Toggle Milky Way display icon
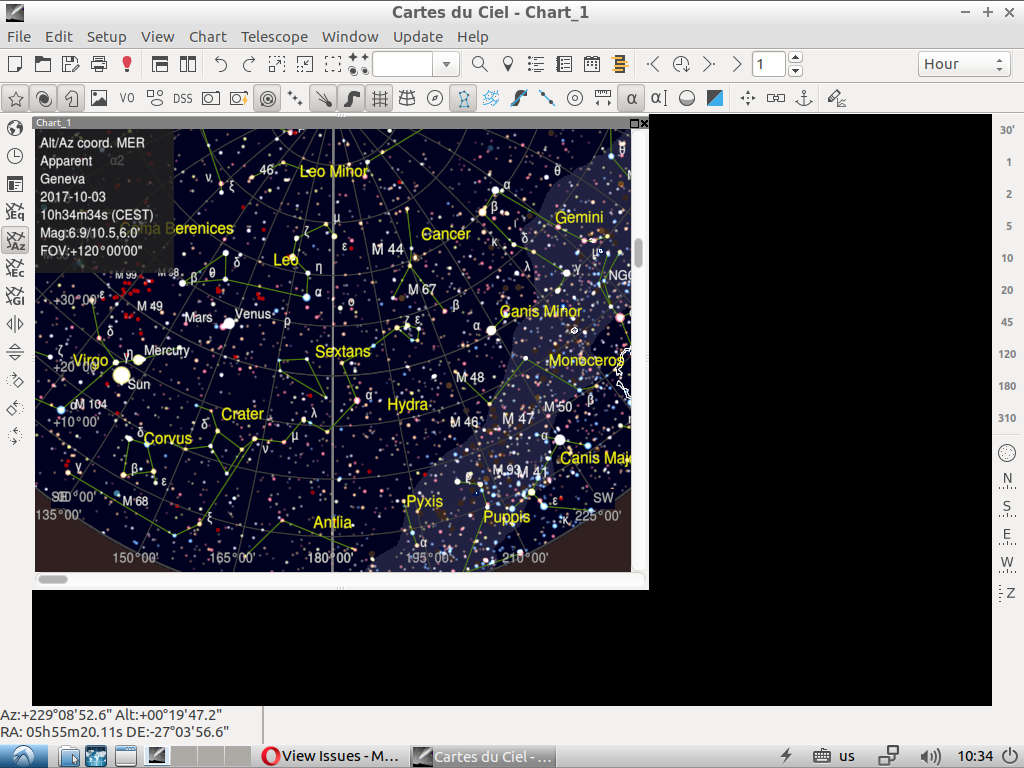 (x=351, y=99)
